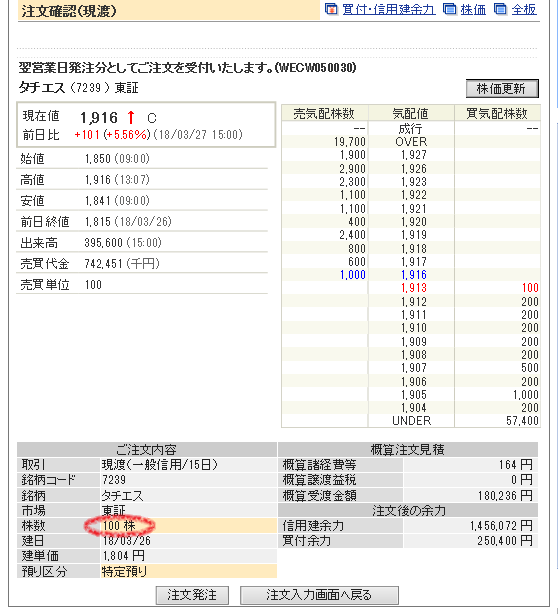Open the 株価 link
The height and width of the screenshot is (614, 558).
pos(473,9)
